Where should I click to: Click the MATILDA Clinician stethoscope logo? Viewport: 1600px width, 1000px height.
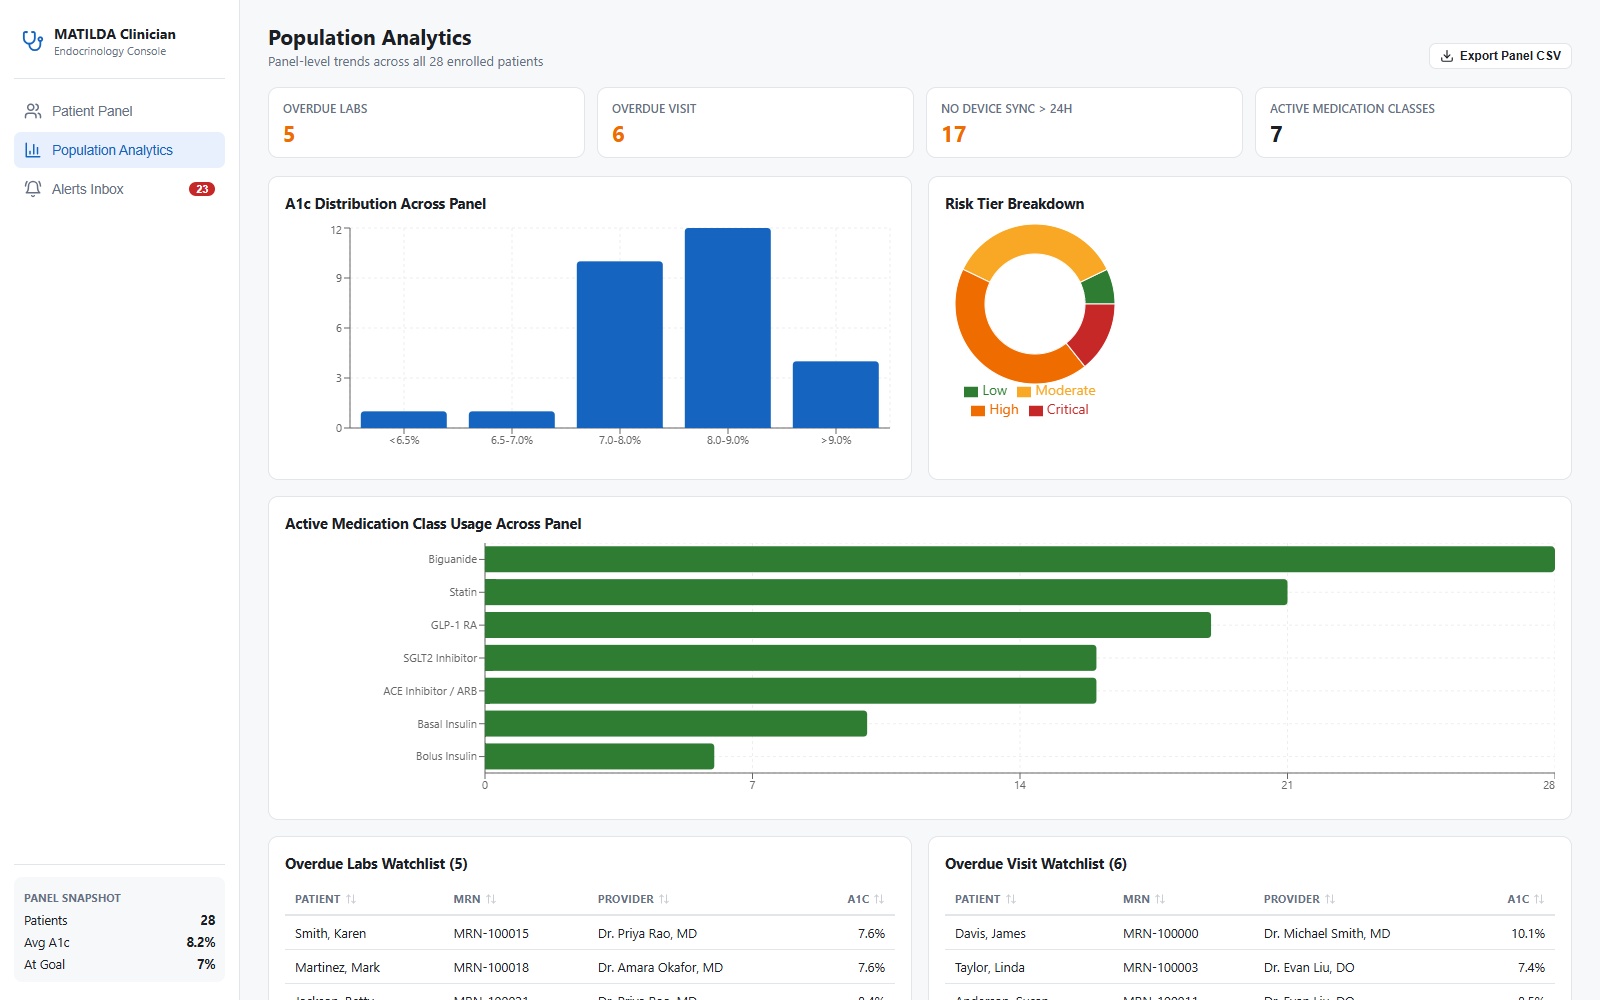click(x=33, y=41)
